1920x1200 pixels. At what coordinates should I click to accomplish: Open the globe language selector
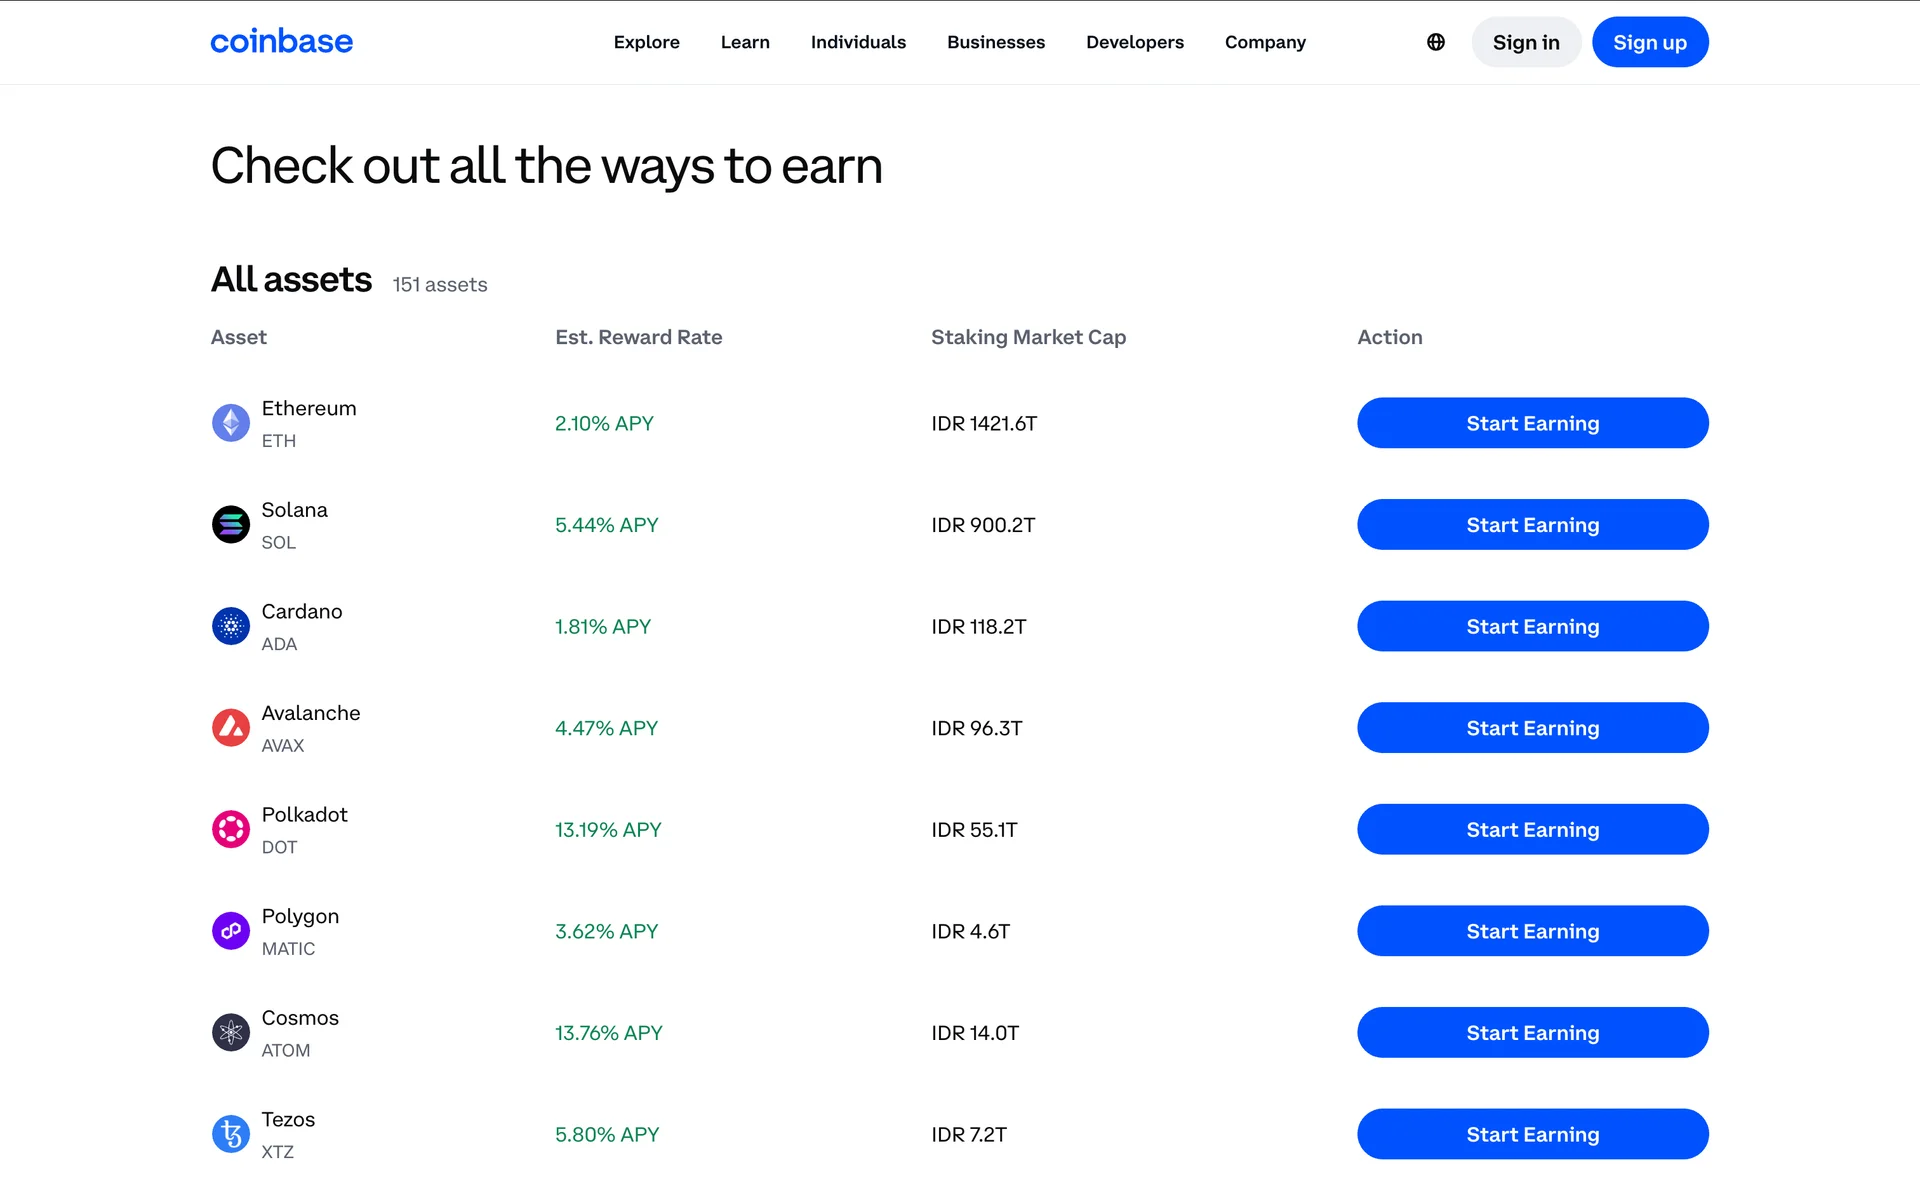tap(1436, 42)
